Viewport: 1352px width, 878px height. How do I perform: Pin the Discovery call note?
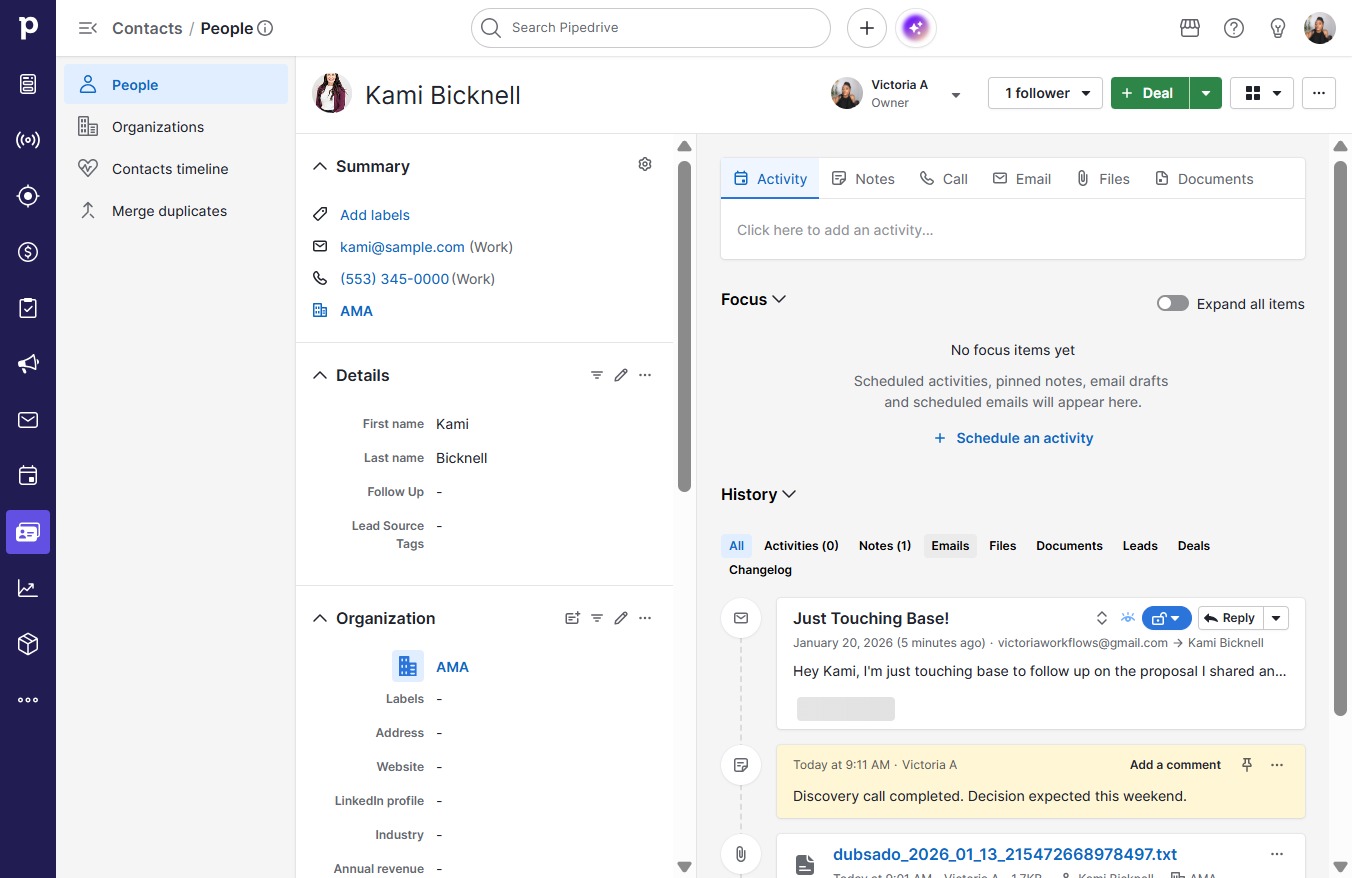coord(1247,765)
